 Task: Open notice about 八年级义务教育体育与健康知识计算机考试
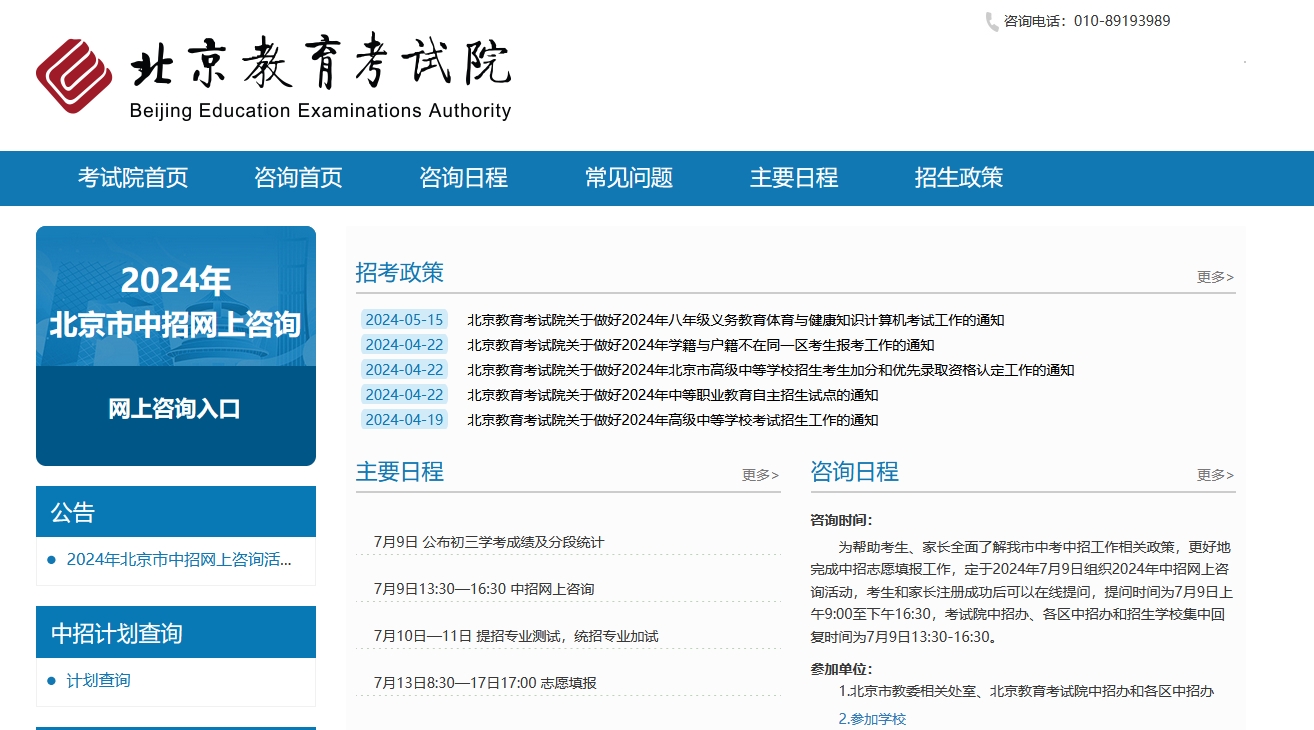pos(735,320)
